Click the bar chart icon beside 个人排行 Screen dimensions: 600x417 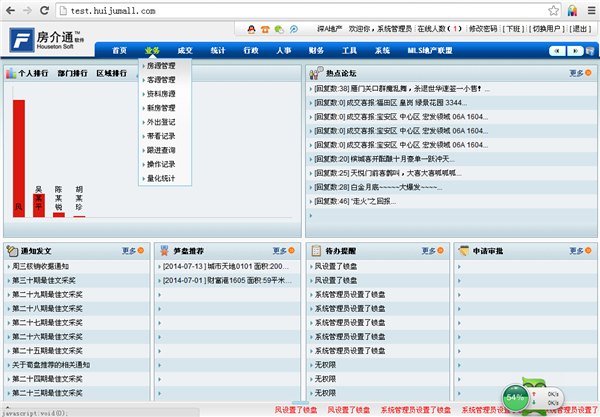pos(11,73)
